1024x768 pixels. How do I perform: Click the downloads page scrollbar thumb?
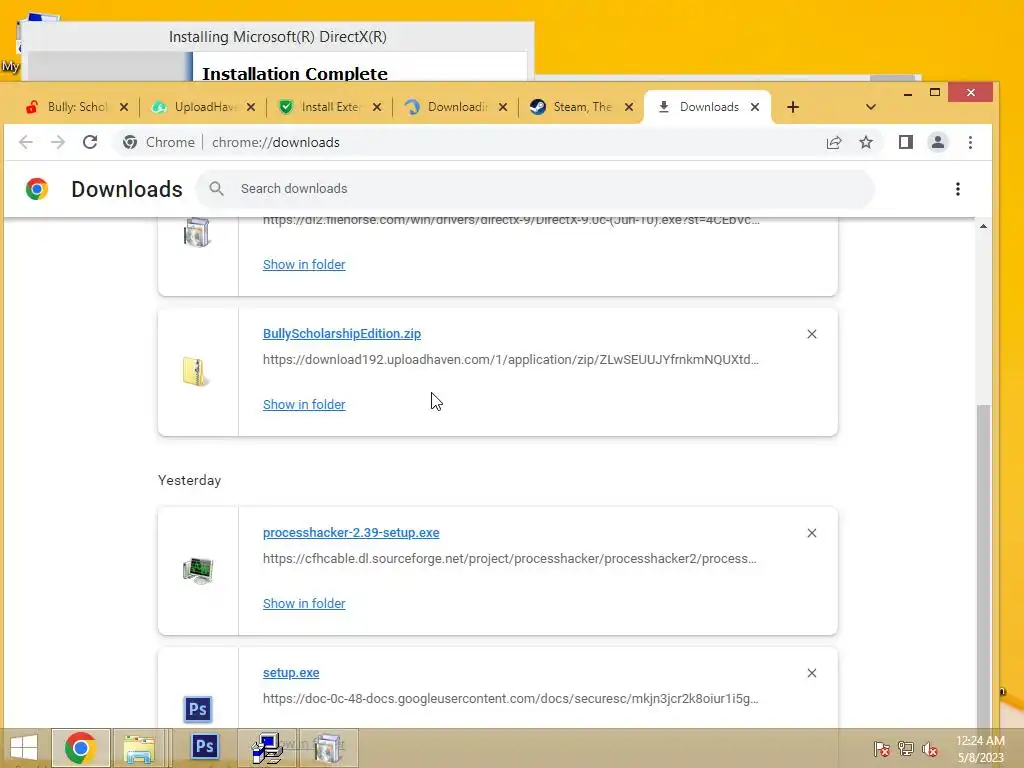(984, 565)
